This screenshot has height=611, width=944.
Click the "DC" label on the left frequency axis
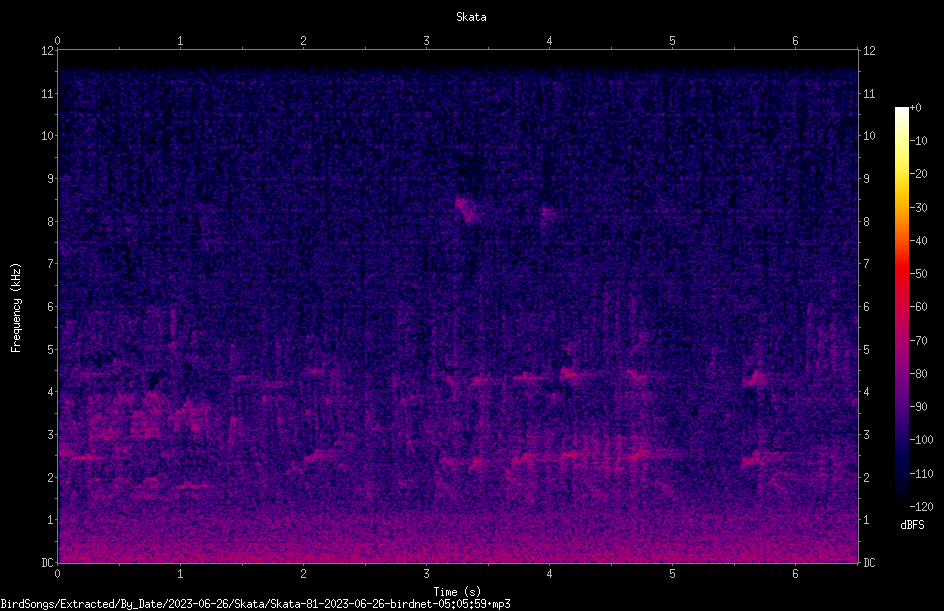[x=47, y=563]
